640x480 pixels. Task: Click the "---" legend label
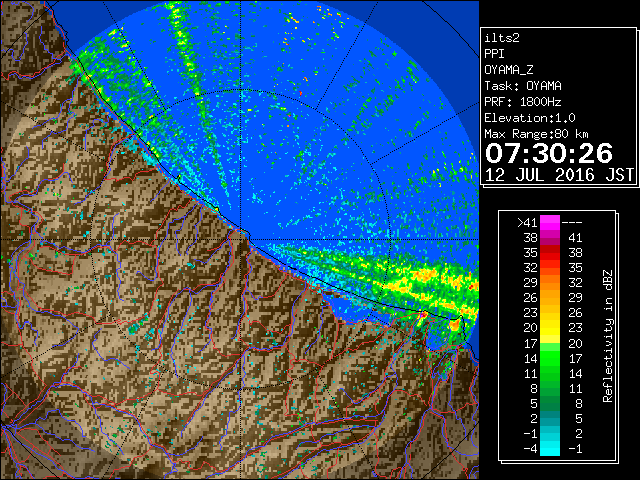[x=572, y=223]
